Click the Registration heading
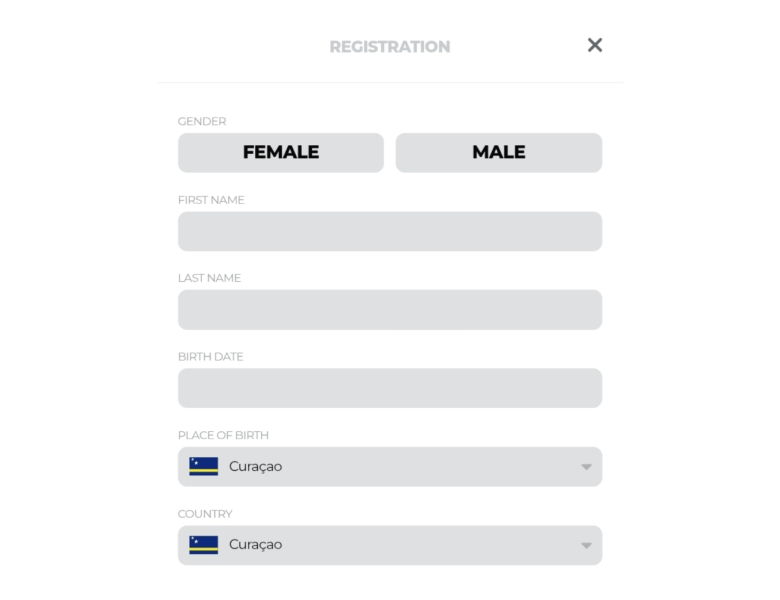Screen dimensions: 780x600 [x=390, y=47]
